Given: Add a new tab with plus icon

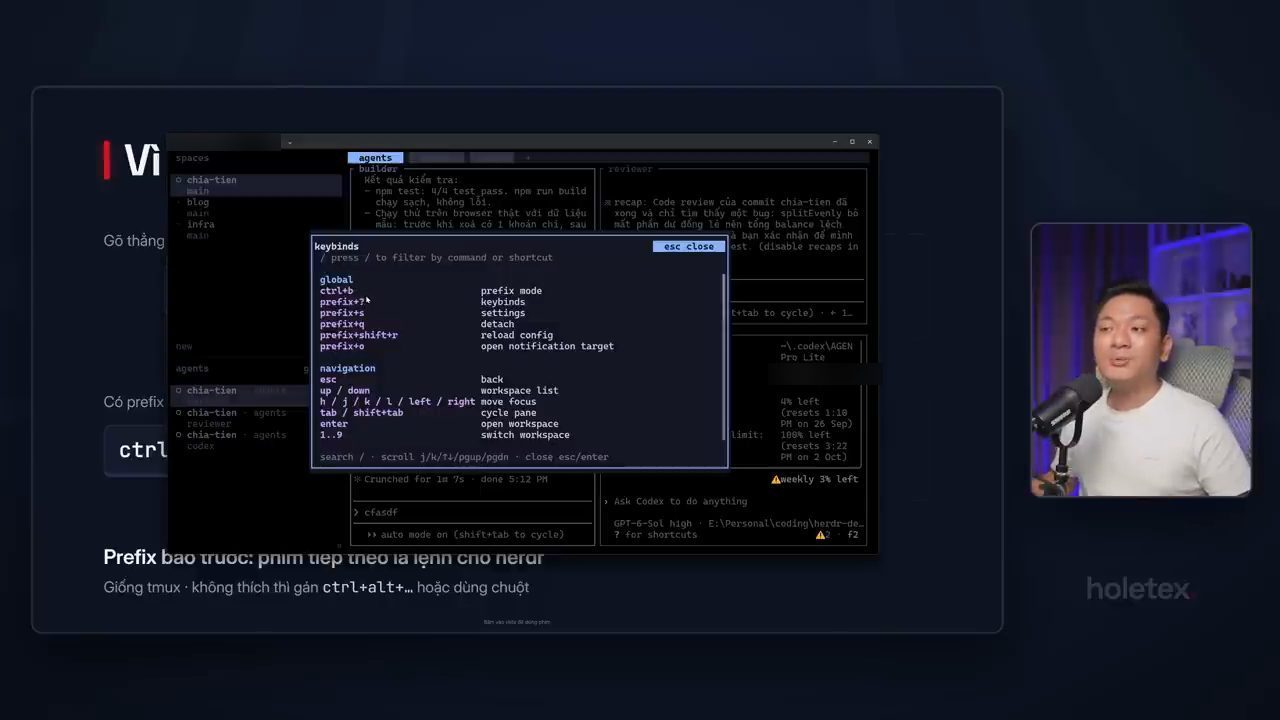Looking at the screenshot, I should pyautogui.click(x=528, y=158).
